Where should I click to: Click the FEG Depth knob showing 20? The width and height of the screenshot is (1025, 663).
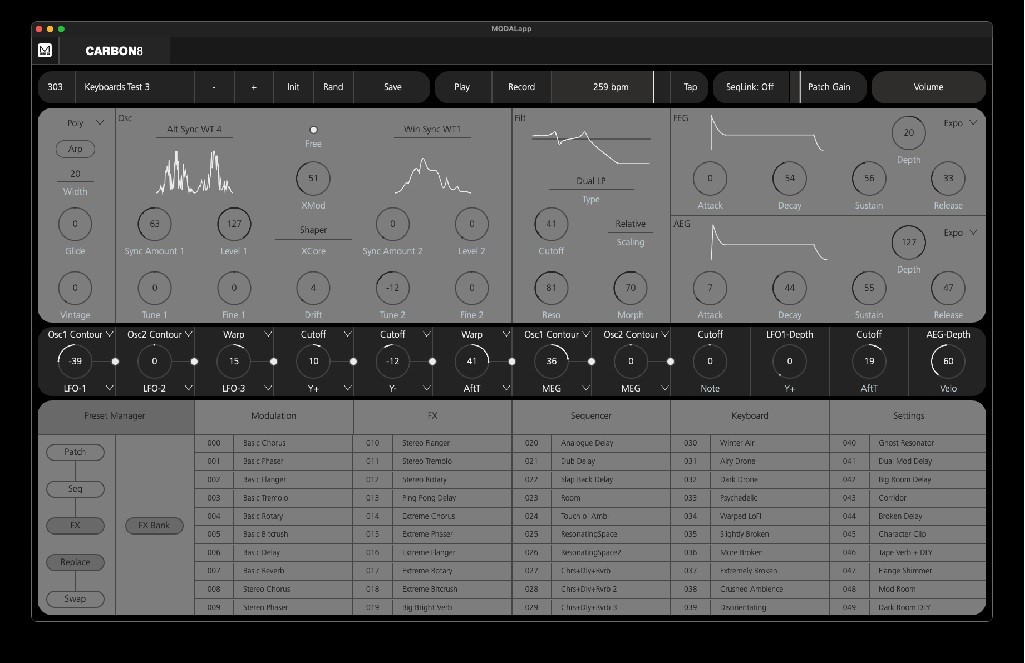click(909, 133)
